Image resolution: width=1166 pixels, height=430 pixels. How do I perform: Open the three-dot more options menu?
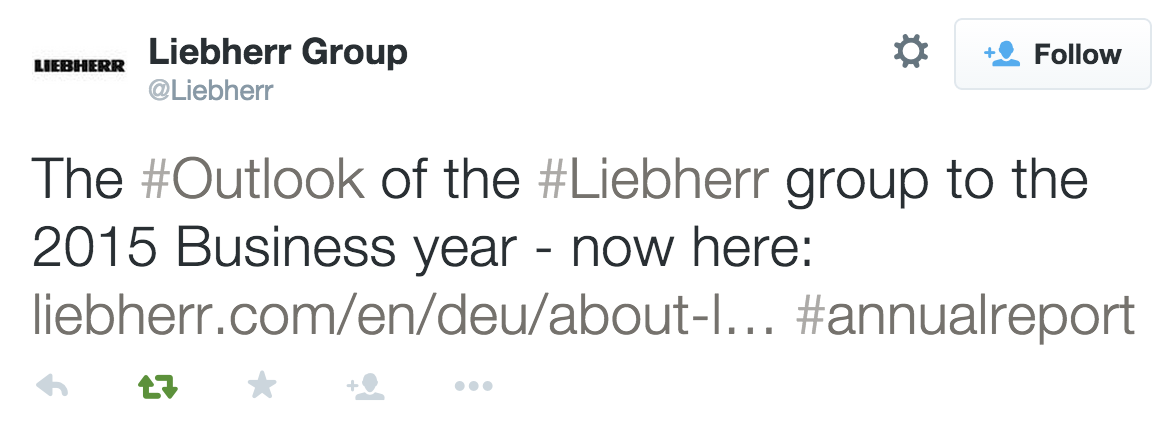click(473, 387)
